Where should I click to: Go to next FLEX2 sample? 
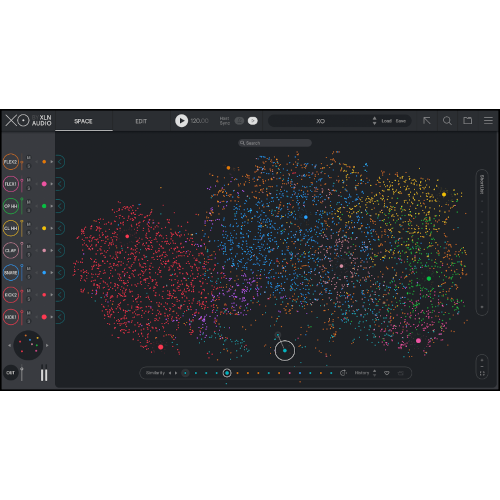(52, 162)
